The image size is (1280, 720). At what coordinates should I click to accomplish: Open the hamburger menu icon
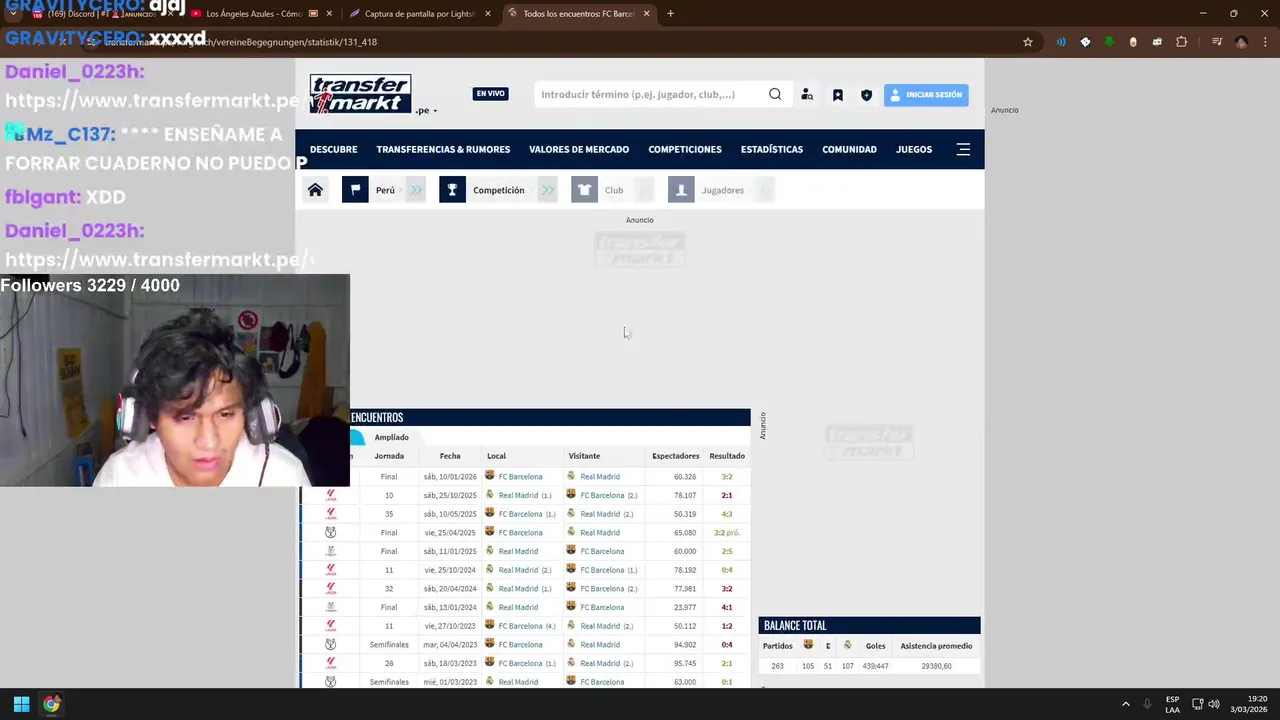(x=963, y=150)
